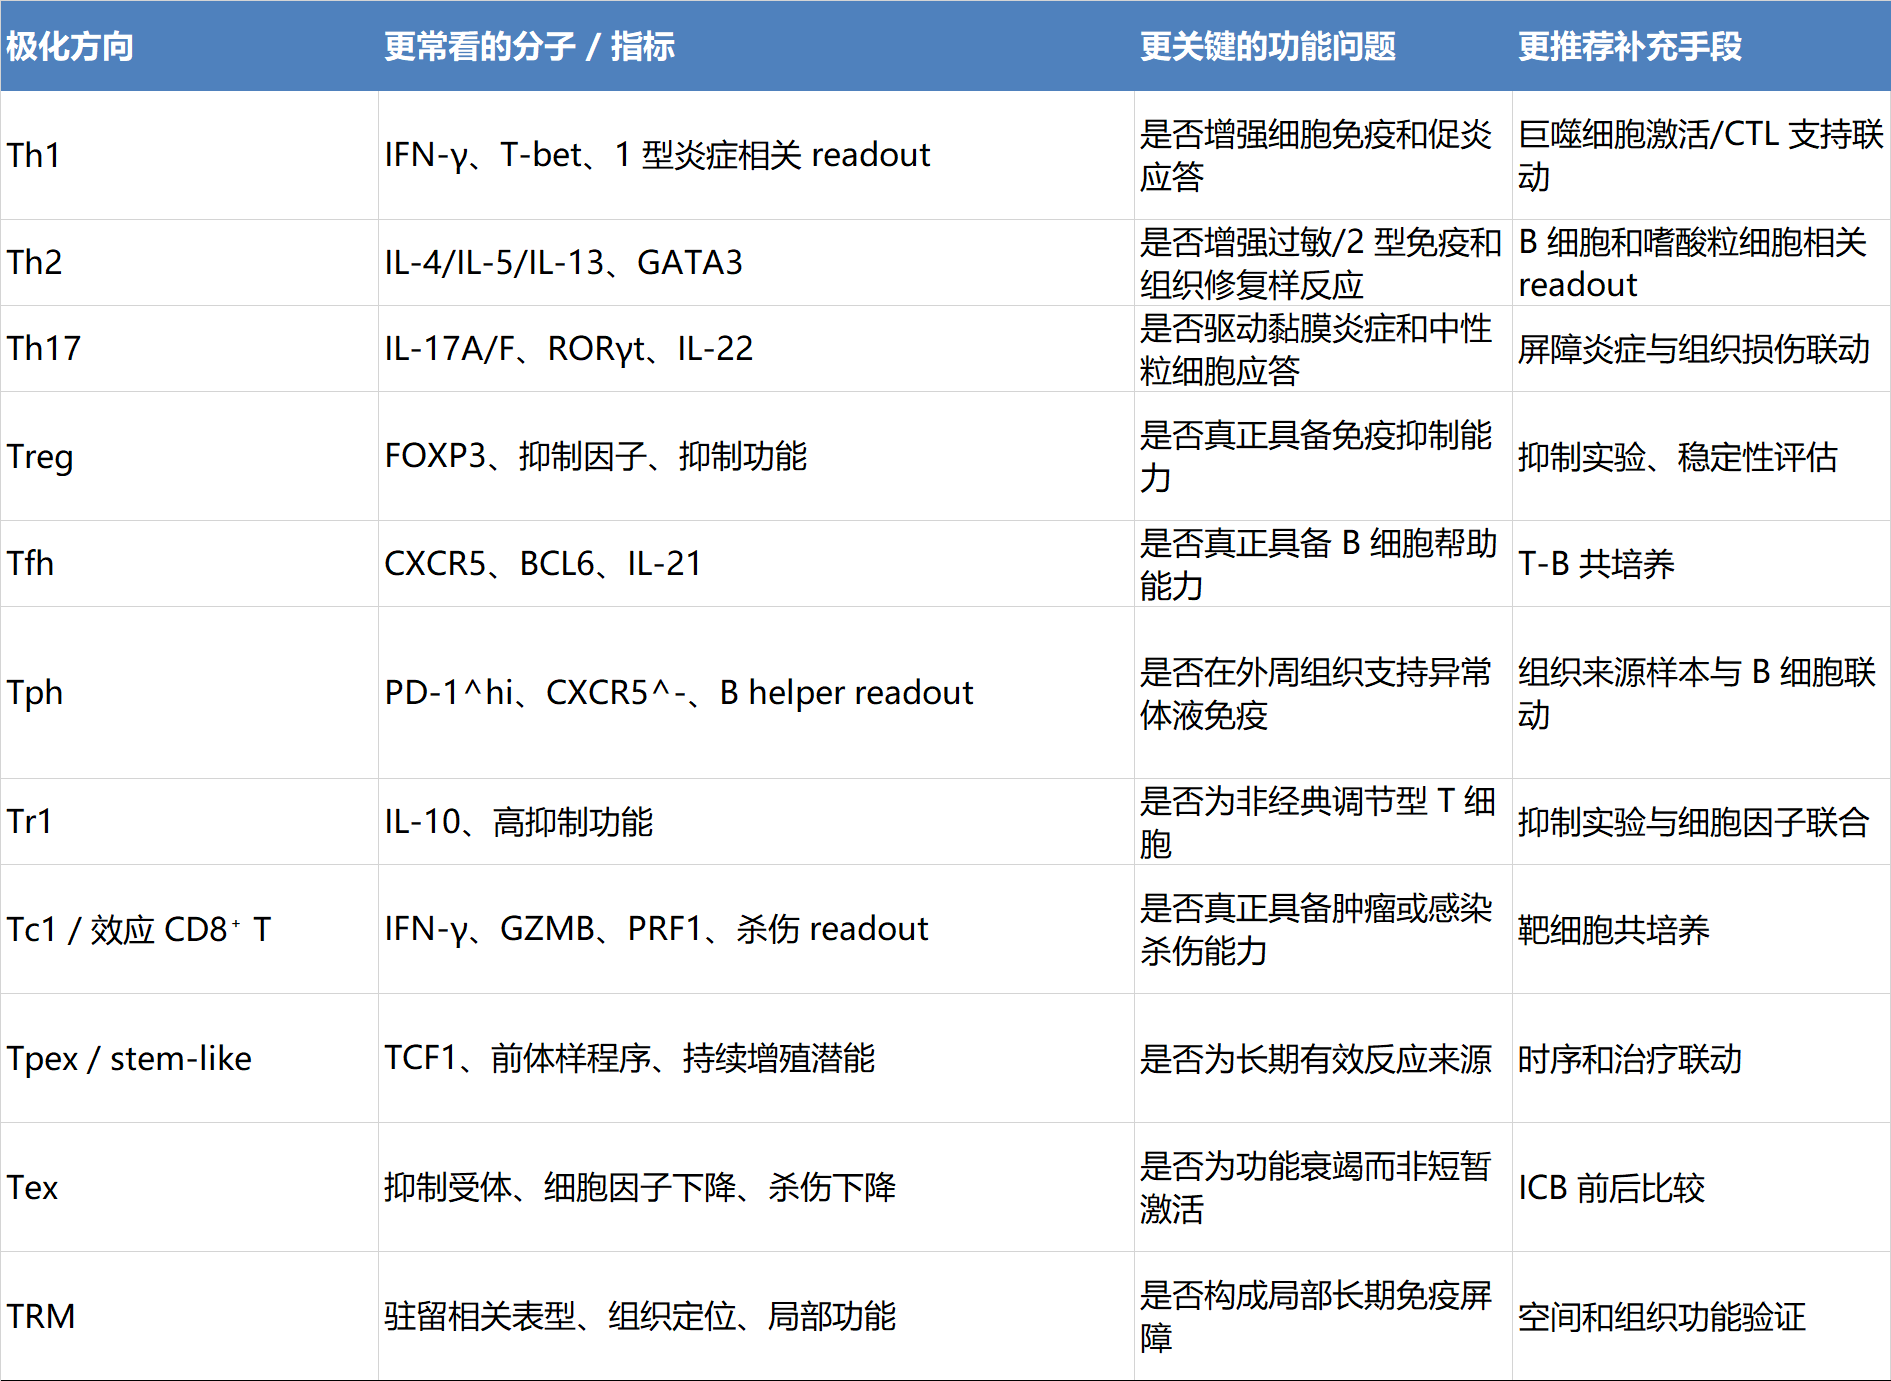The height and width of the screenshot is (1381, 1891).
Task: Select the IL-4/IL-5/IL-13、GATA3 cell
Action: coord(563,262)
